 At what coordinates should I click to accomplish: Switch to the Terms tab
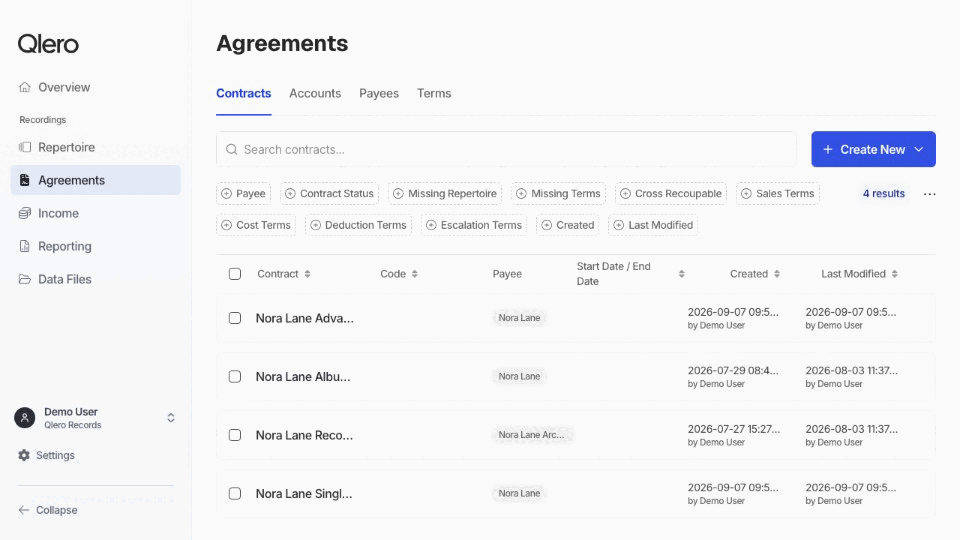[x=434, y=93]
